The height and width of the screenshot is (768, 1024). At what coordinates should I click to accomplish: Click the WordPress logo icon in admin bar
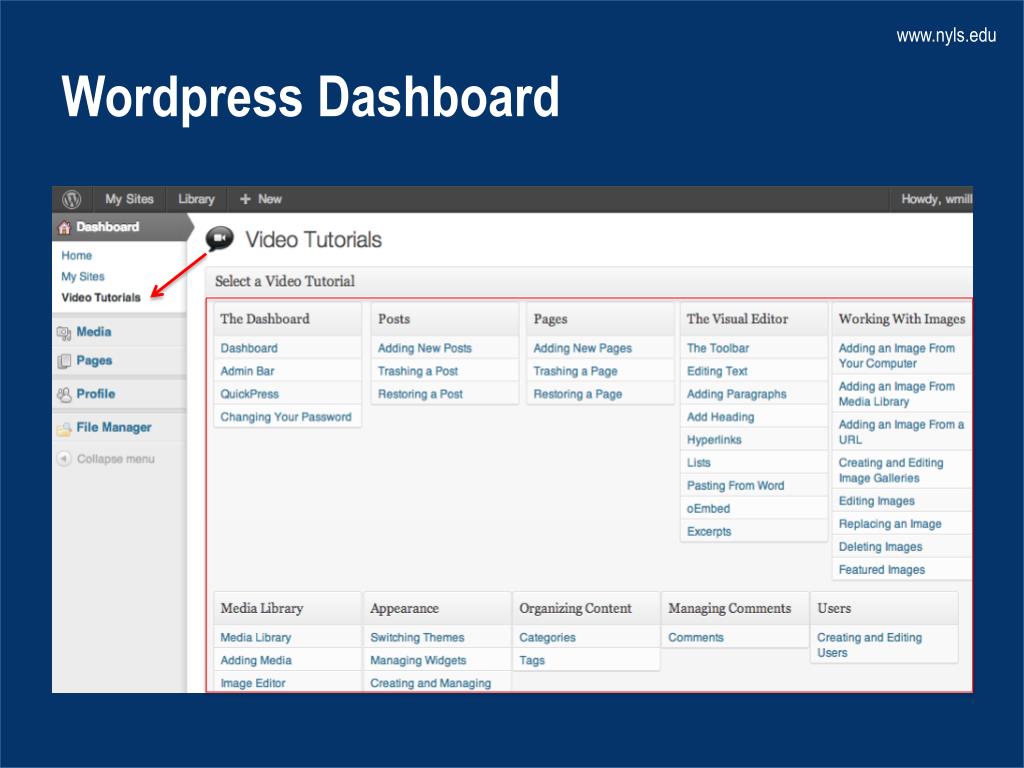pos(71,199)
